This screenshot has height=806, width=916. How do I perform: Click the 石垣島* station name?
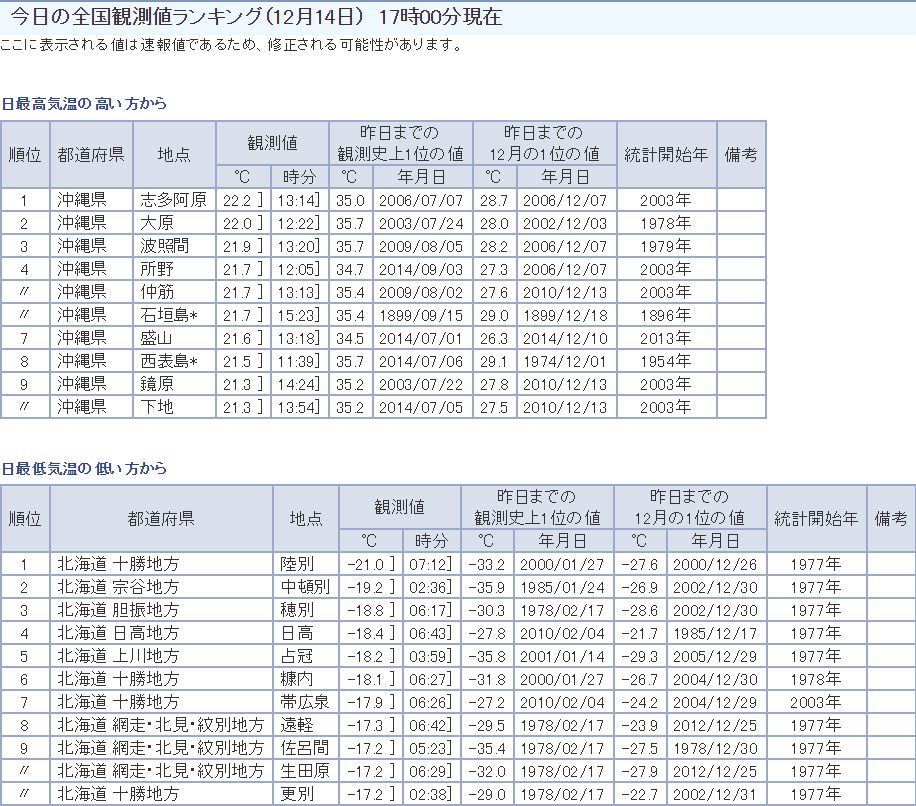(x=172, y=315)
